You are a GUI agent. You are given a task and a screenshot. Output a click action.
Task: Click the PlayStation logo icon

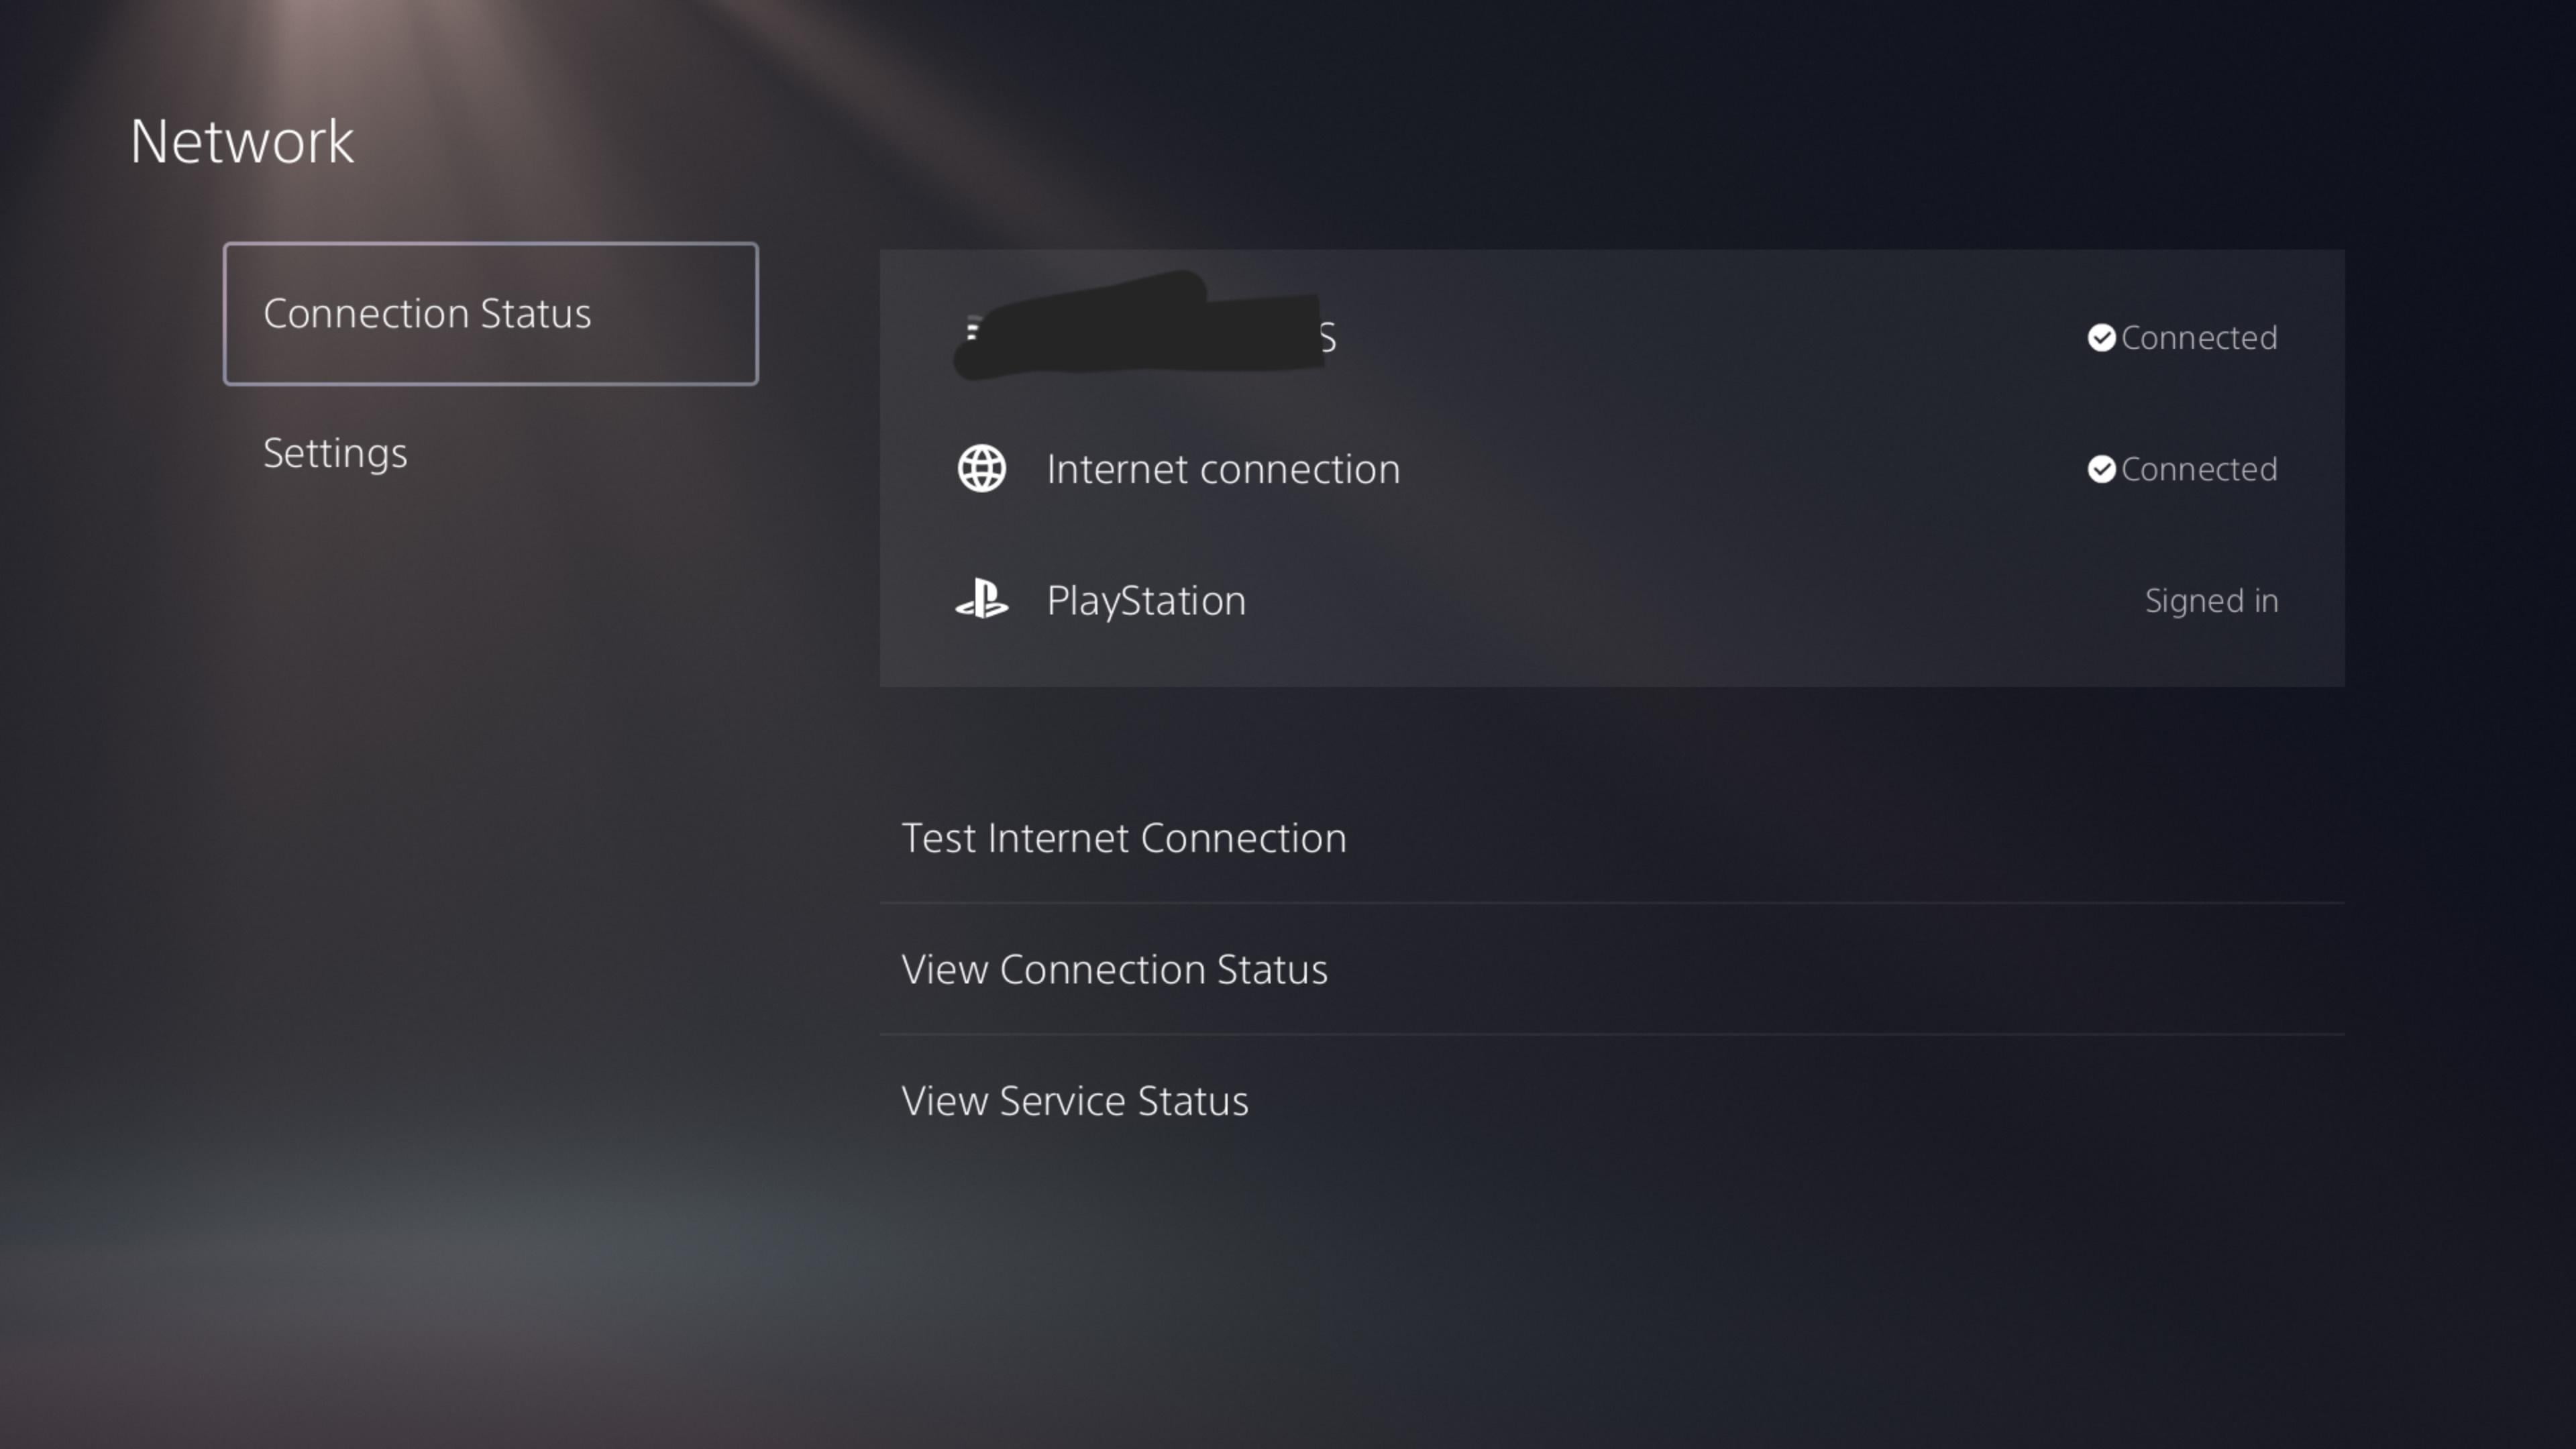981,600
